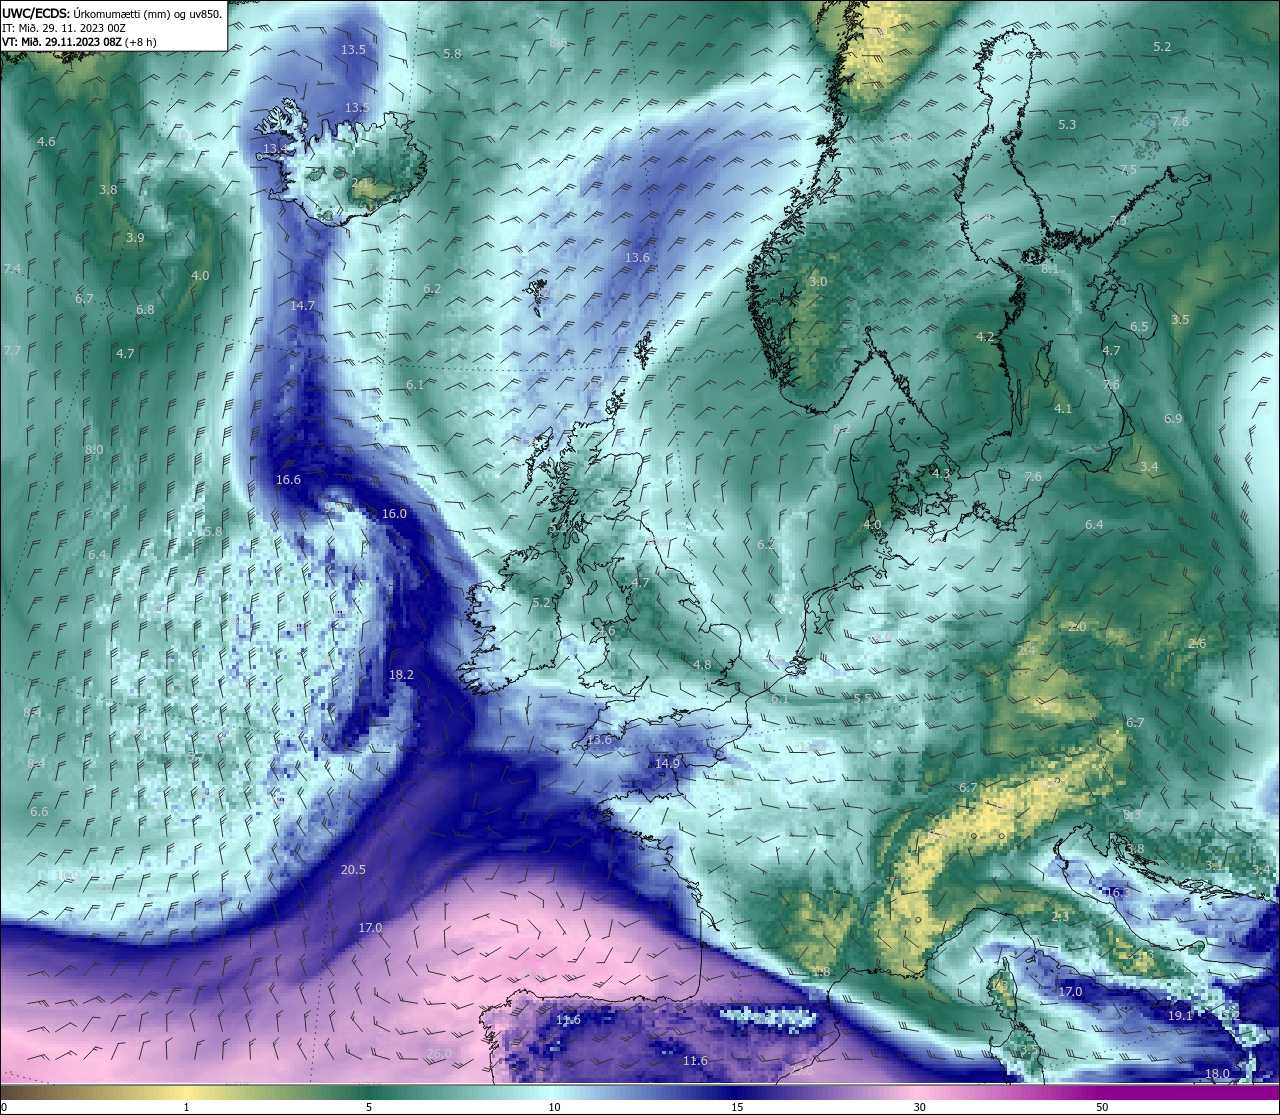
Task: Click the 16.0 value on the map
Action: tap(394, 513)
